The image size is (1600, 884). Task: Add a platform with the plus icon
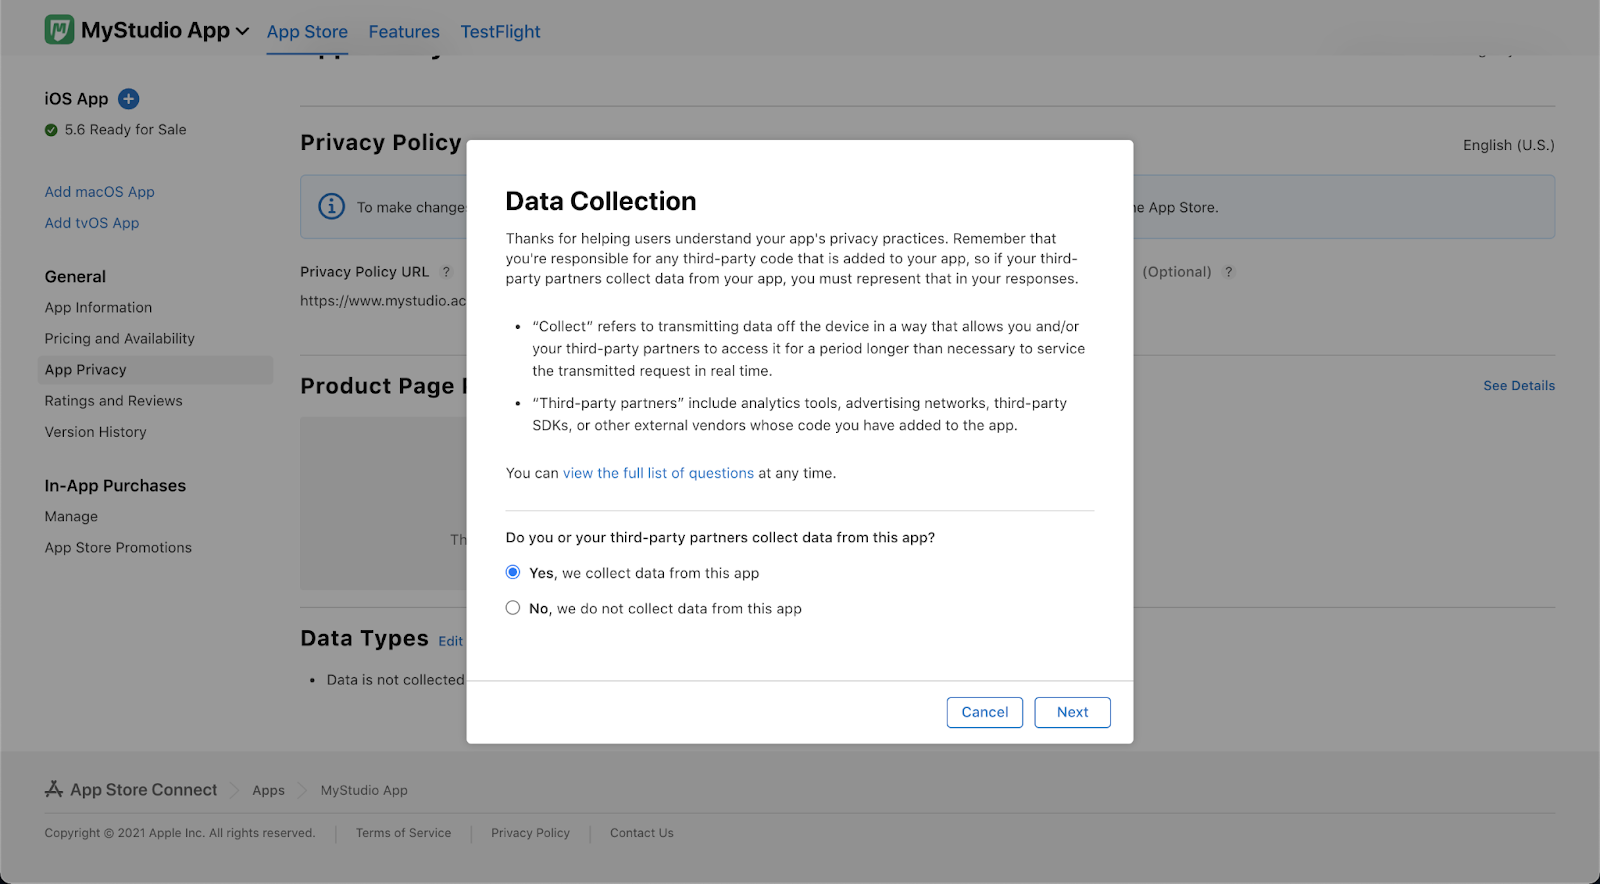click(x=128, y=99)
